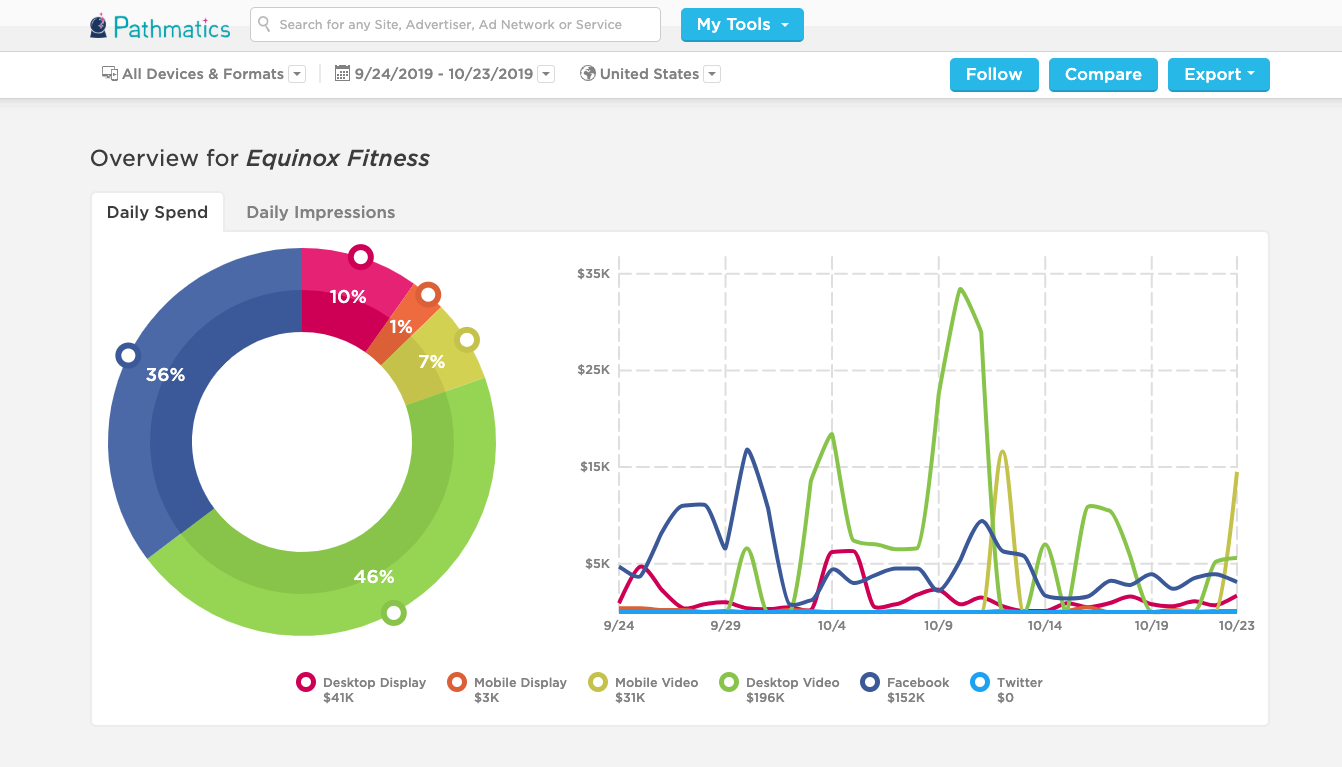Viewport: 1342px width, 767px height.
Task: Click the Facebook marker on donut chart
Action: [127, 355]
